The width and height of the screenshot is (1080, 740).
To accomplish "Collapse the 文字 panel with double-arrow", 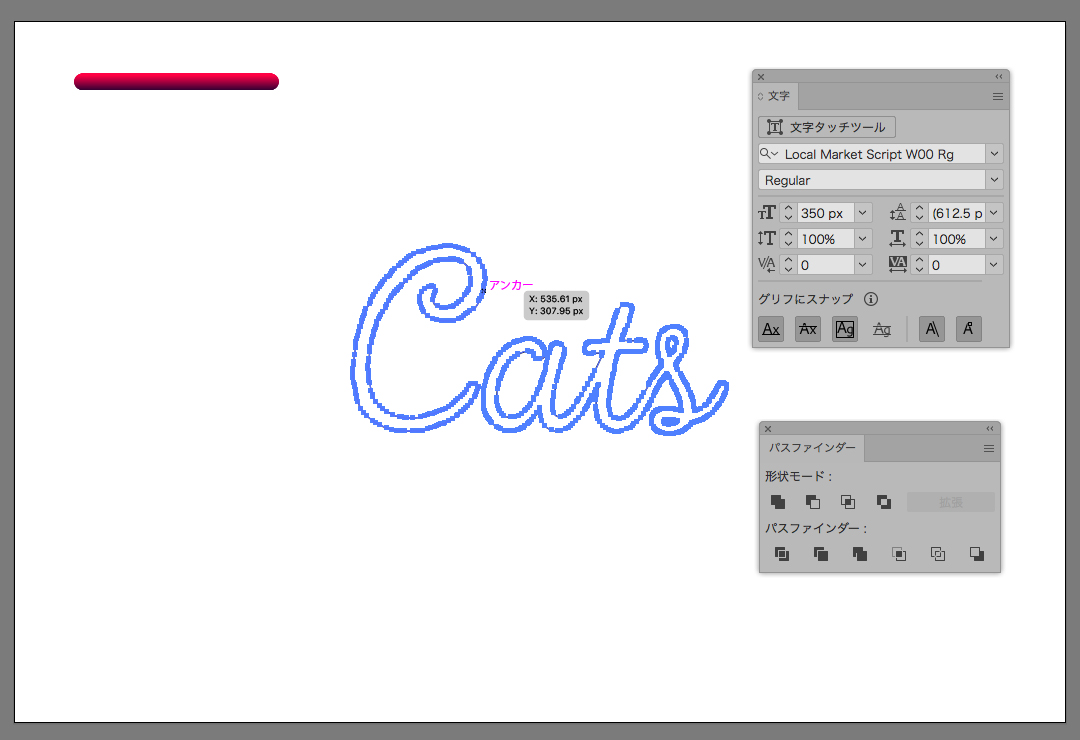I will point(998,77).
